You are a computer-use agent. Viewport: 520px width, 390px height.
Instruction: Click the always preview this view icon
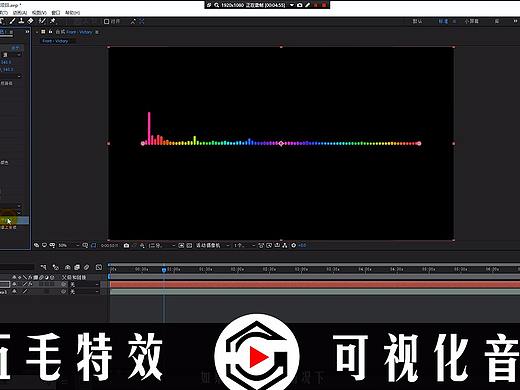coord(36,245)
